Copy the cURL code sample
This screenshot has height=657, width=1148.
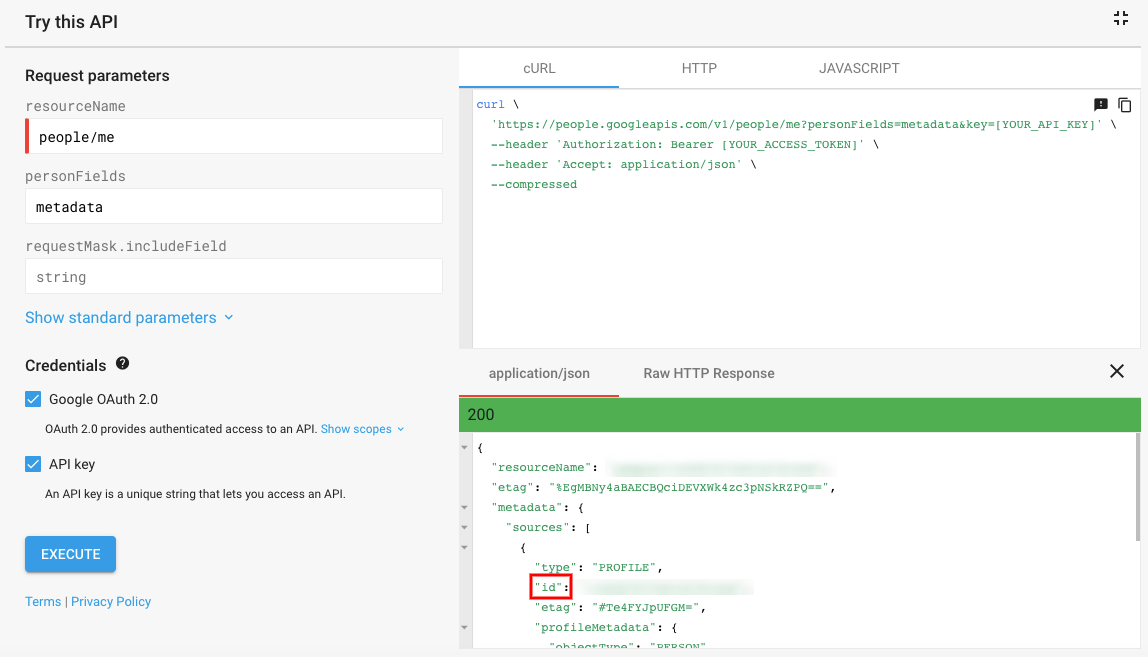pyautogui.click(x=1125, y=105)
